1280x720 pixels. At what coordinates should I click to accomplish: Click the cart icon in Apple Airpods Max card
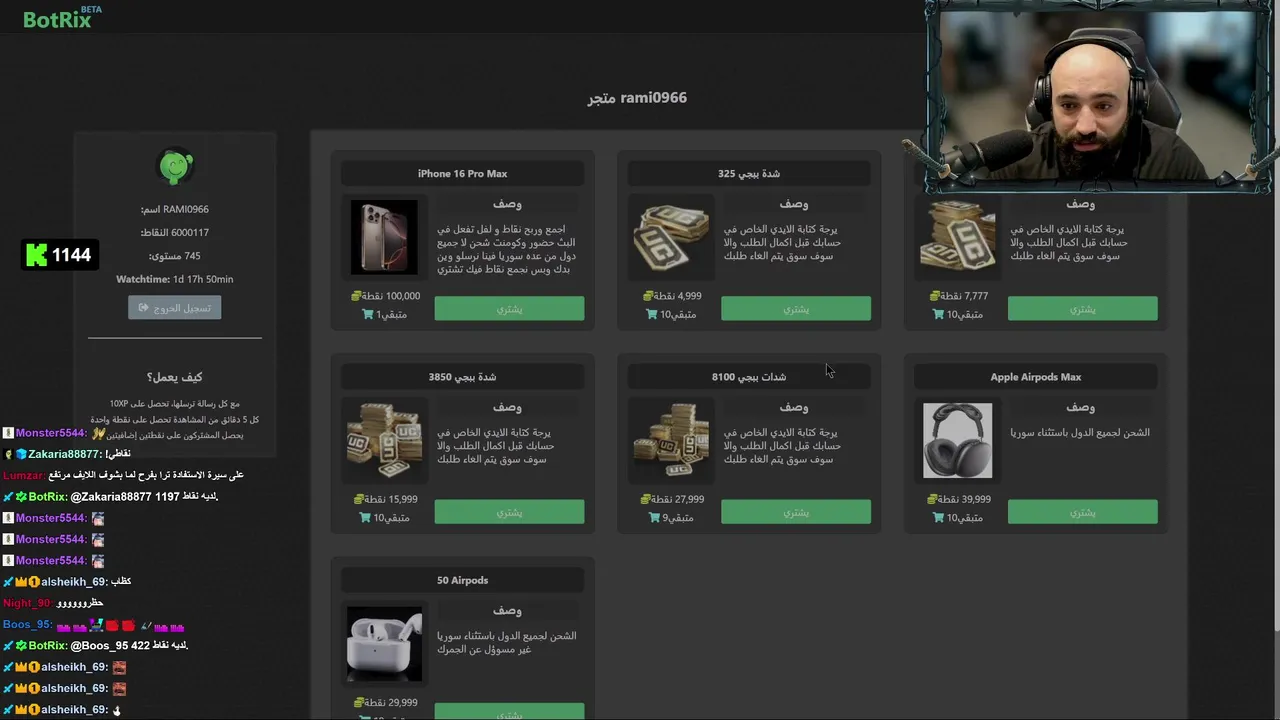pyautogui.click(x=939, y=517)
